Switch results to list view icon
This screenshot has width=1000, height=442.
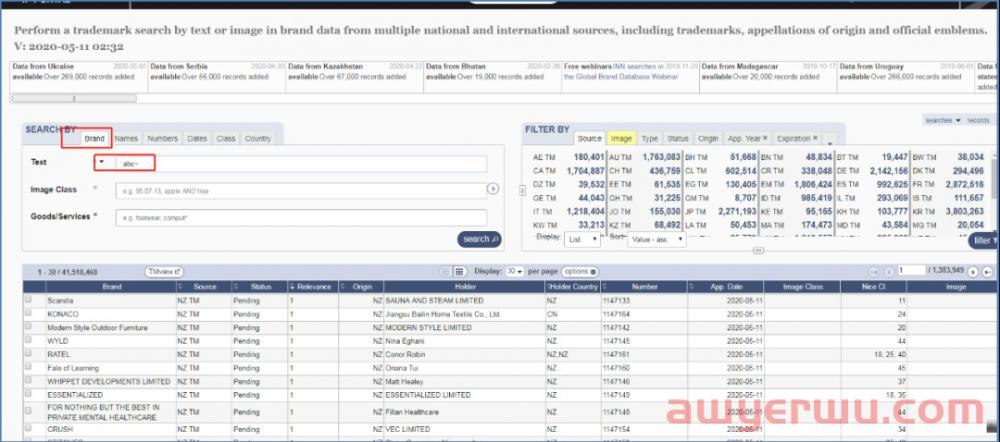tap(446, 272)
